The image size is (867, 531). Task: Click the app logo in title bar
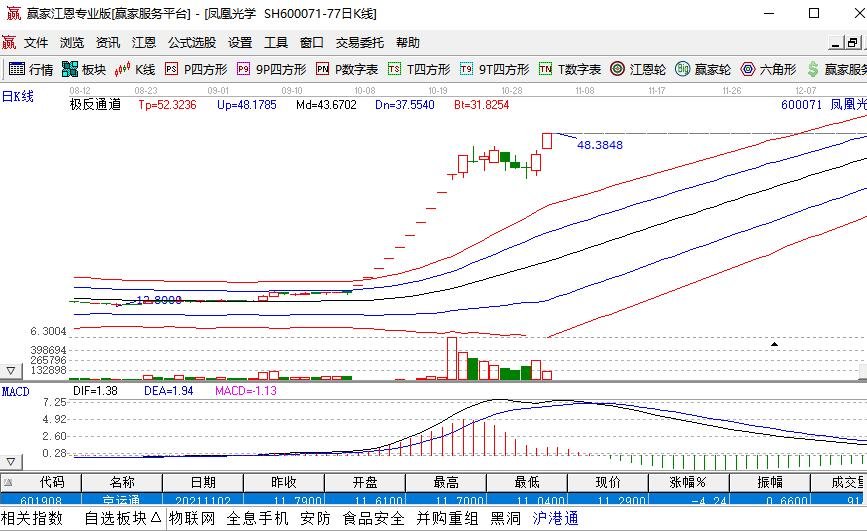(12, 13)
